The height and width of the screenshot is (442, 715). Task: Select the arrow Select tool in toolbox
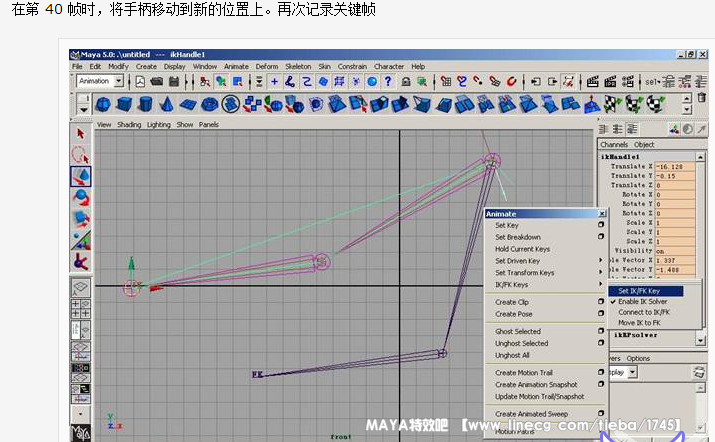(81, 134)
